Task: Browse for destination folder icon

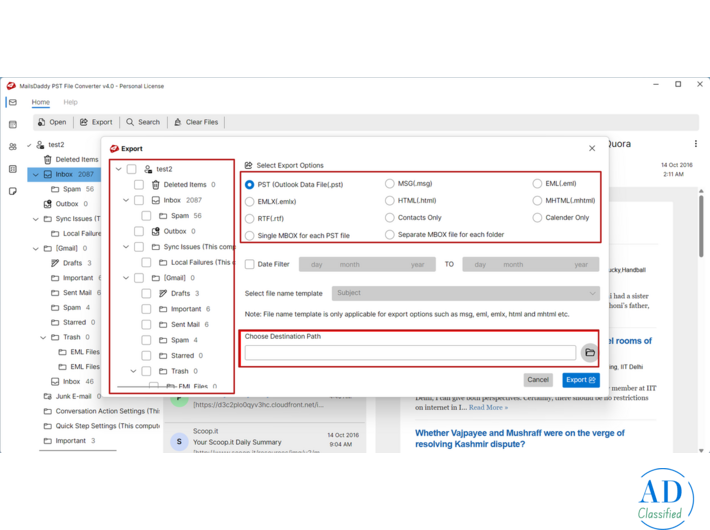Action: (x=590, y=352)
